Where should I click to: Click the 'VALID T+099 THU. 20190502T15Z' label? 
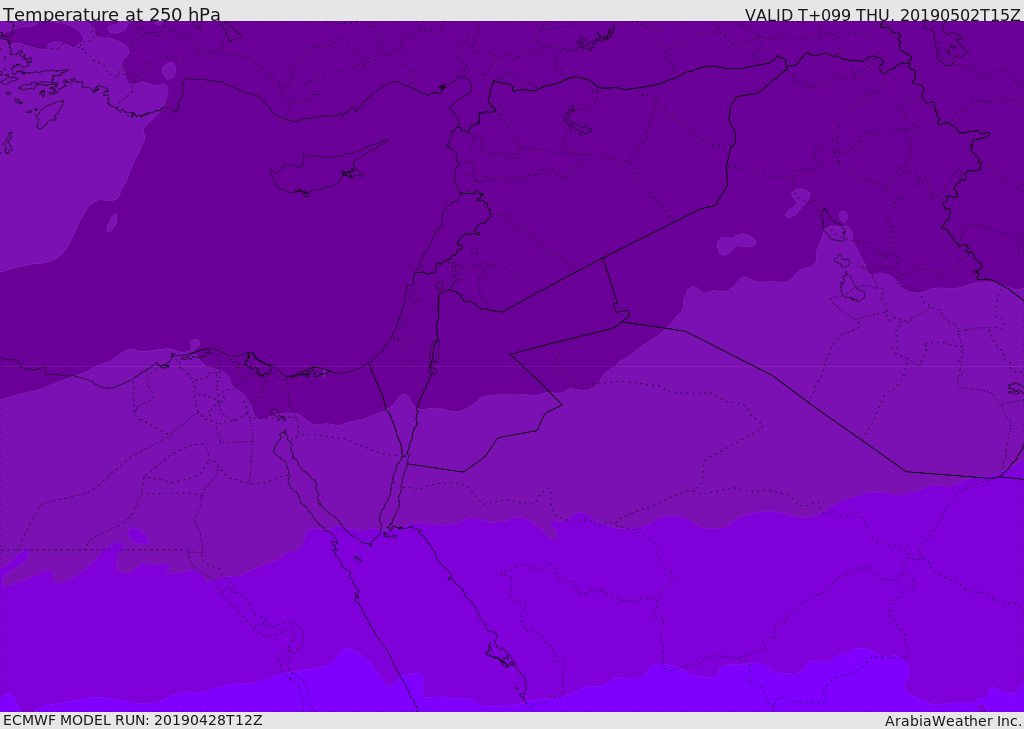[883, 14]
